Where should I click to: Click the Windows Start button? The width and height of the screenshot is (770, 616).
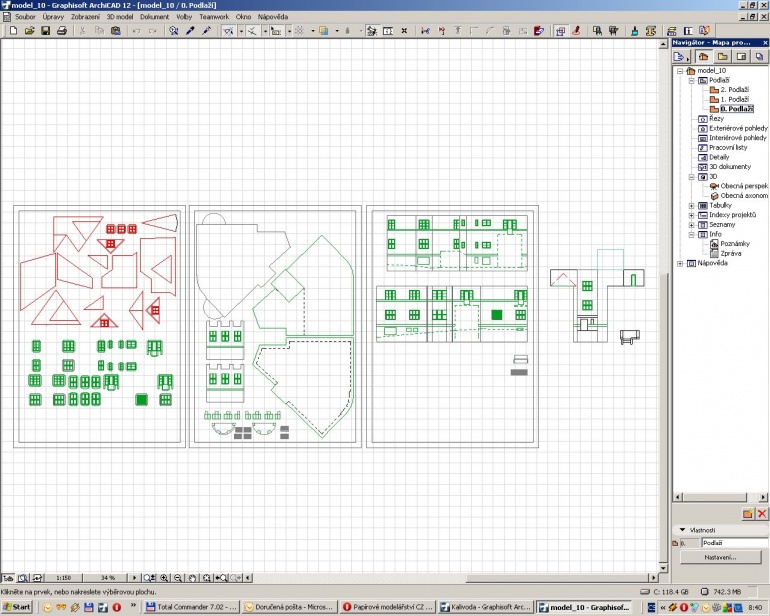(17, 607)
